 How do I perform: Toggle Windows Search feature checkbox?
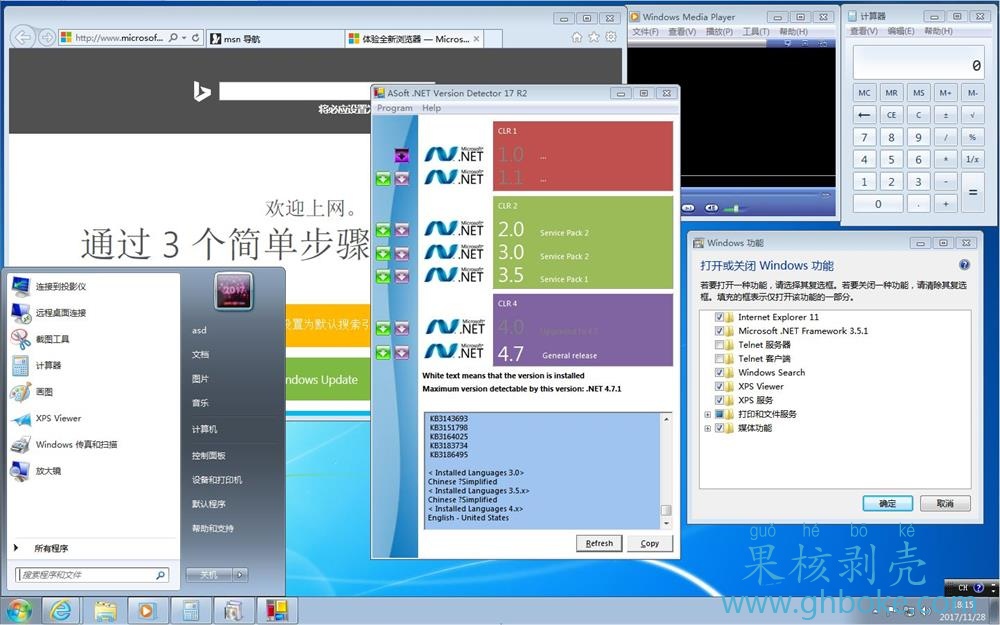tap(719, 373)
